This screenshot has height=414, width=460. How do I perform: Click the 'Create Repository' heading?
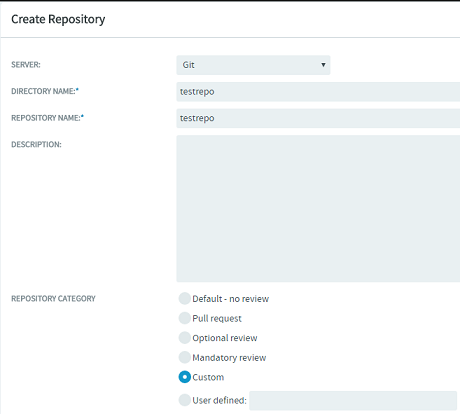[x=58, y=19]
